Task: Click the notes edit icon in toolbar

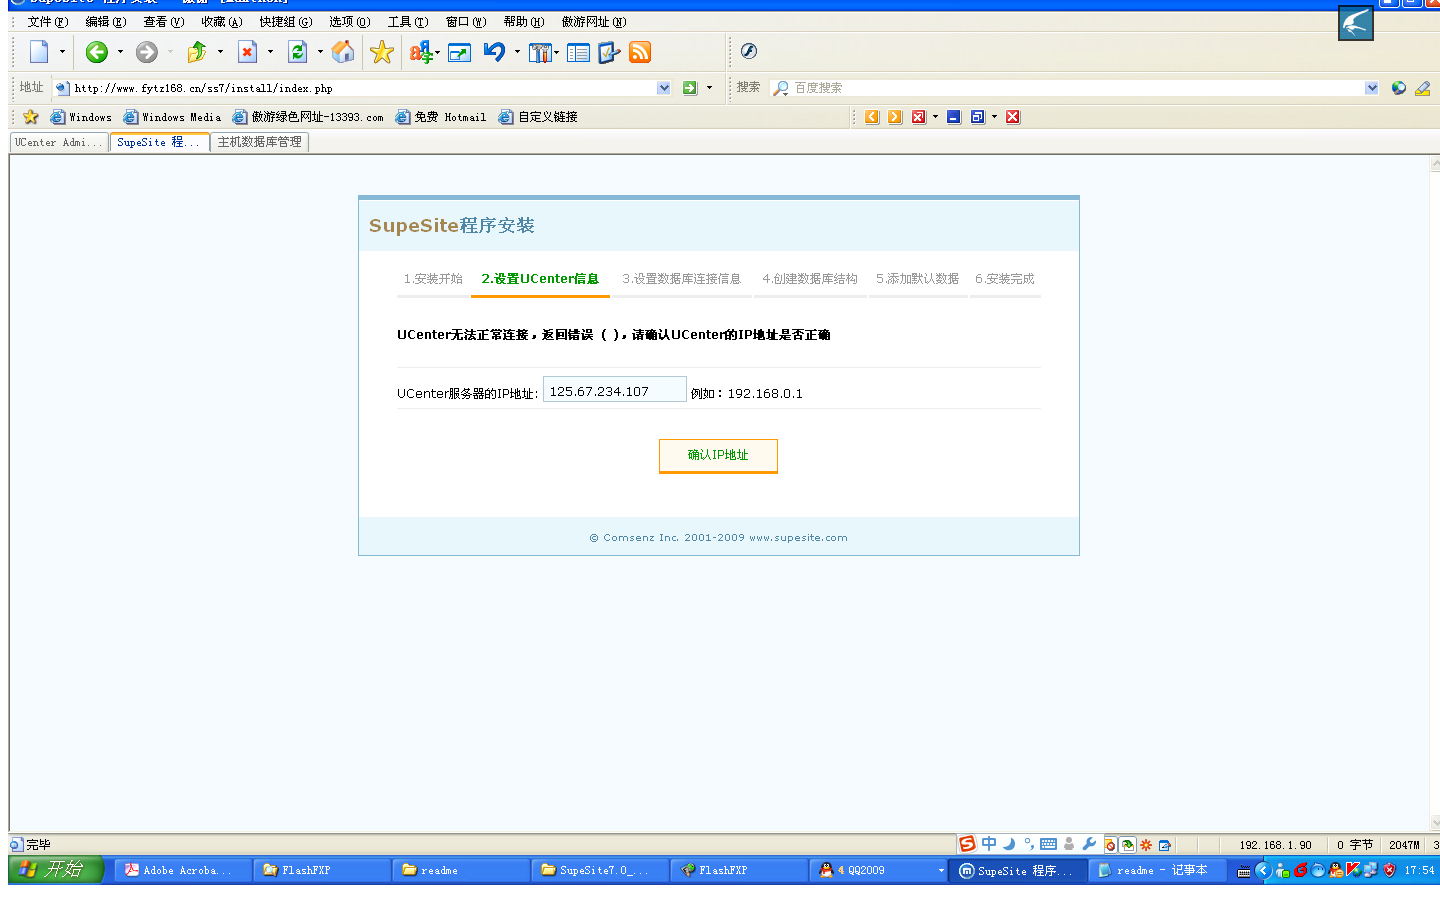Action: pyautogui.click(x=609, y=53)
